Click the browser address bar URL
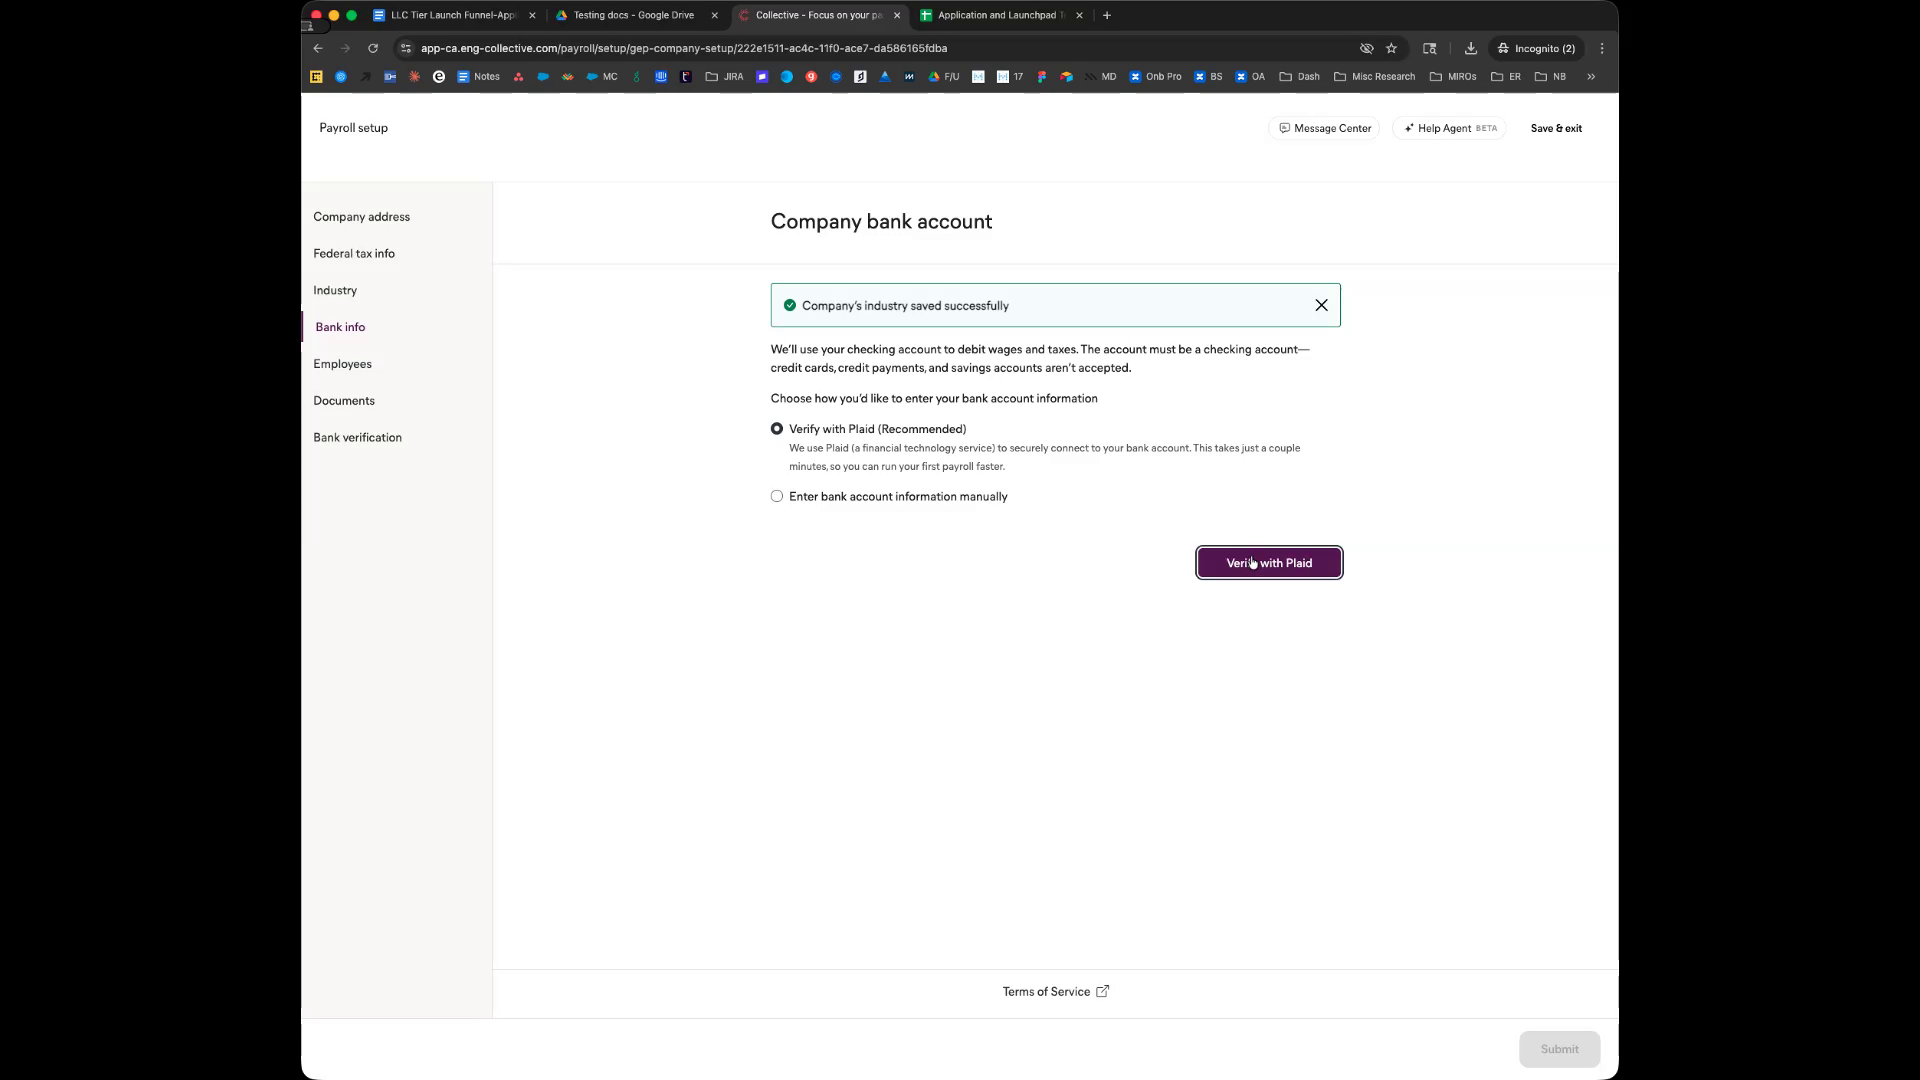Viewport: 1920px width, 1080px height. tap(683, 48)
